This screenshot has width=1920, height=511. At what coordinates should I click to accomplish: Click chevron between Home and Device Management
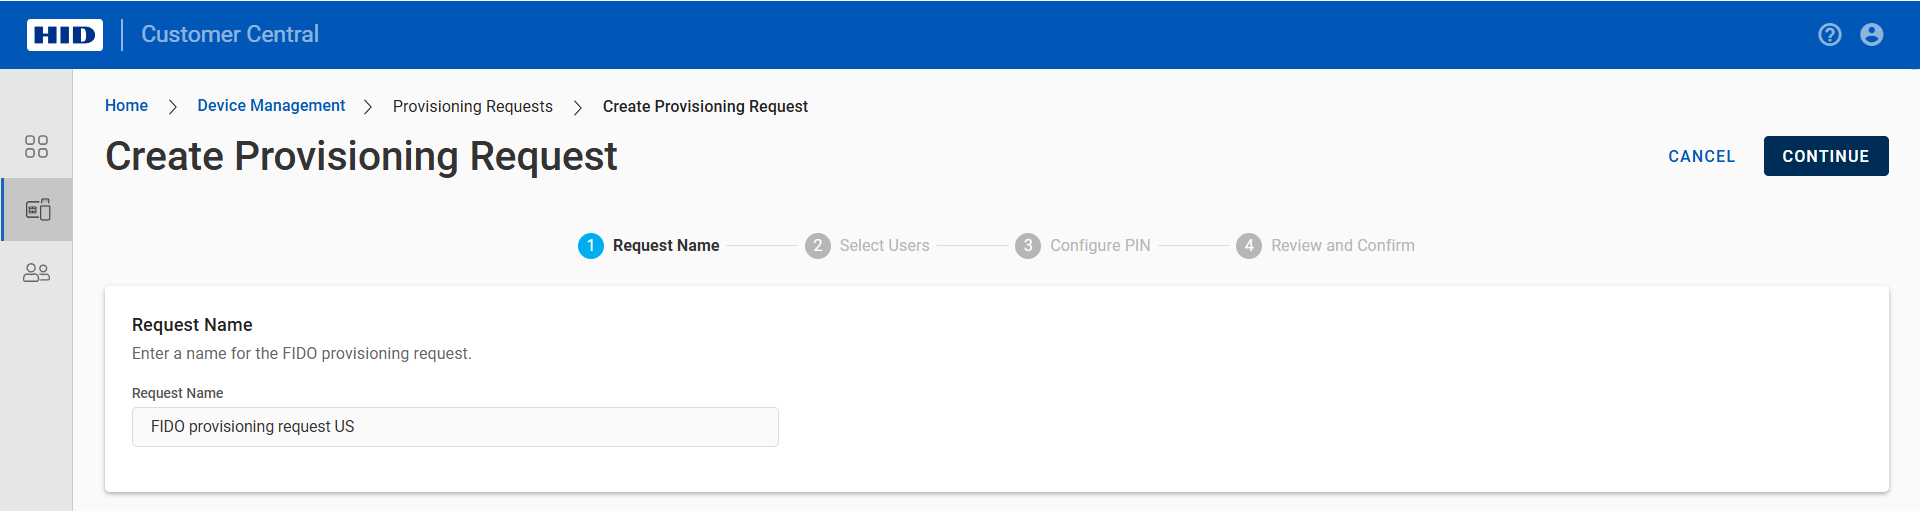click(x=173, y=107)
